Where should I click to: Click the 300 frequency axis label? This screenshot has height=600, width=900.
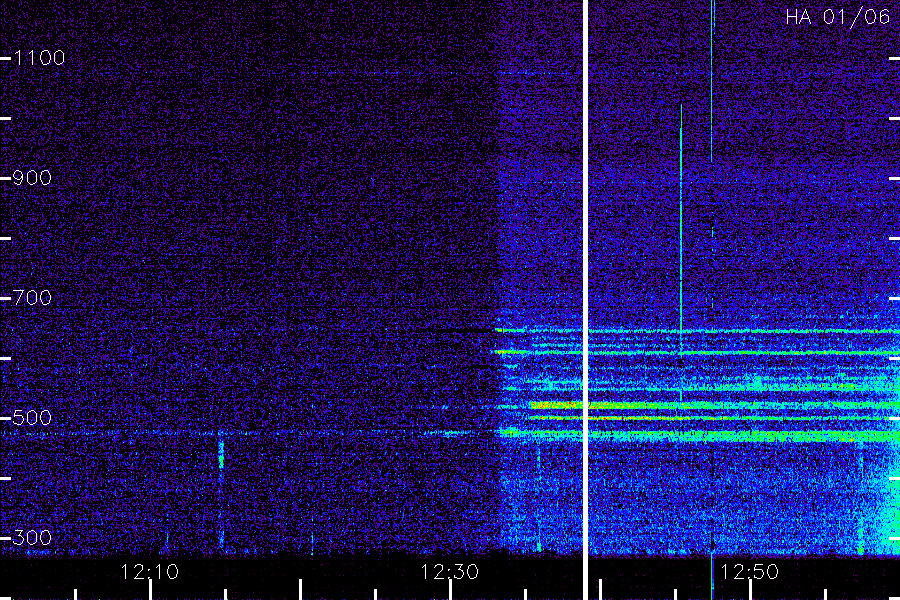point(32,538)
